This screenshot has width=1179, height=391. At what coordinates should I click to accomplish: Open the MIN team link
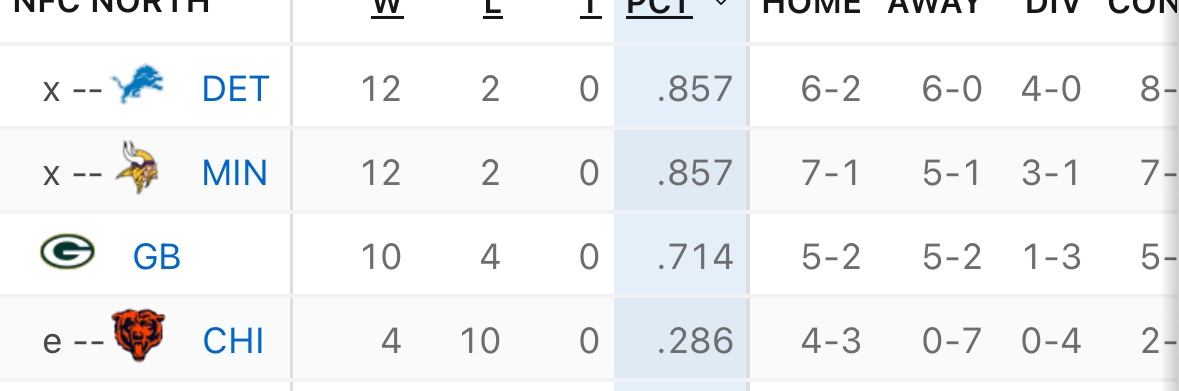tap(235, 173)
